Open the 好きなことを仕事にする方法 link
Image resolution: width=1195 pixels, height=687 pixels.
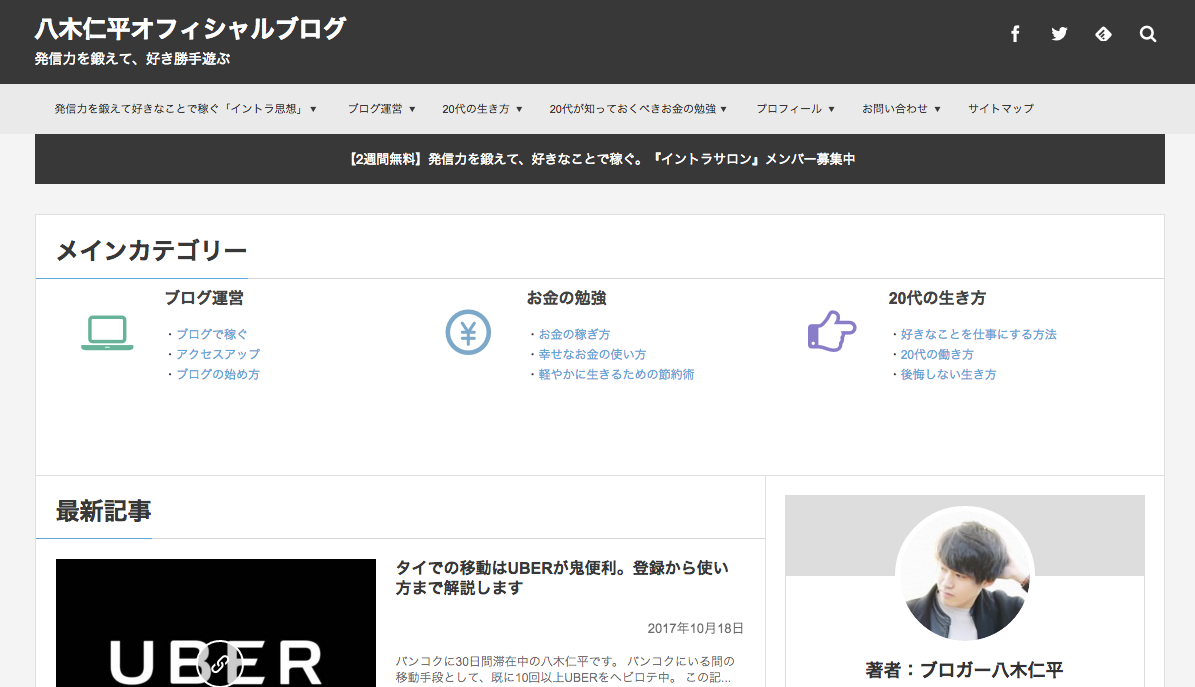coord(979,334)
